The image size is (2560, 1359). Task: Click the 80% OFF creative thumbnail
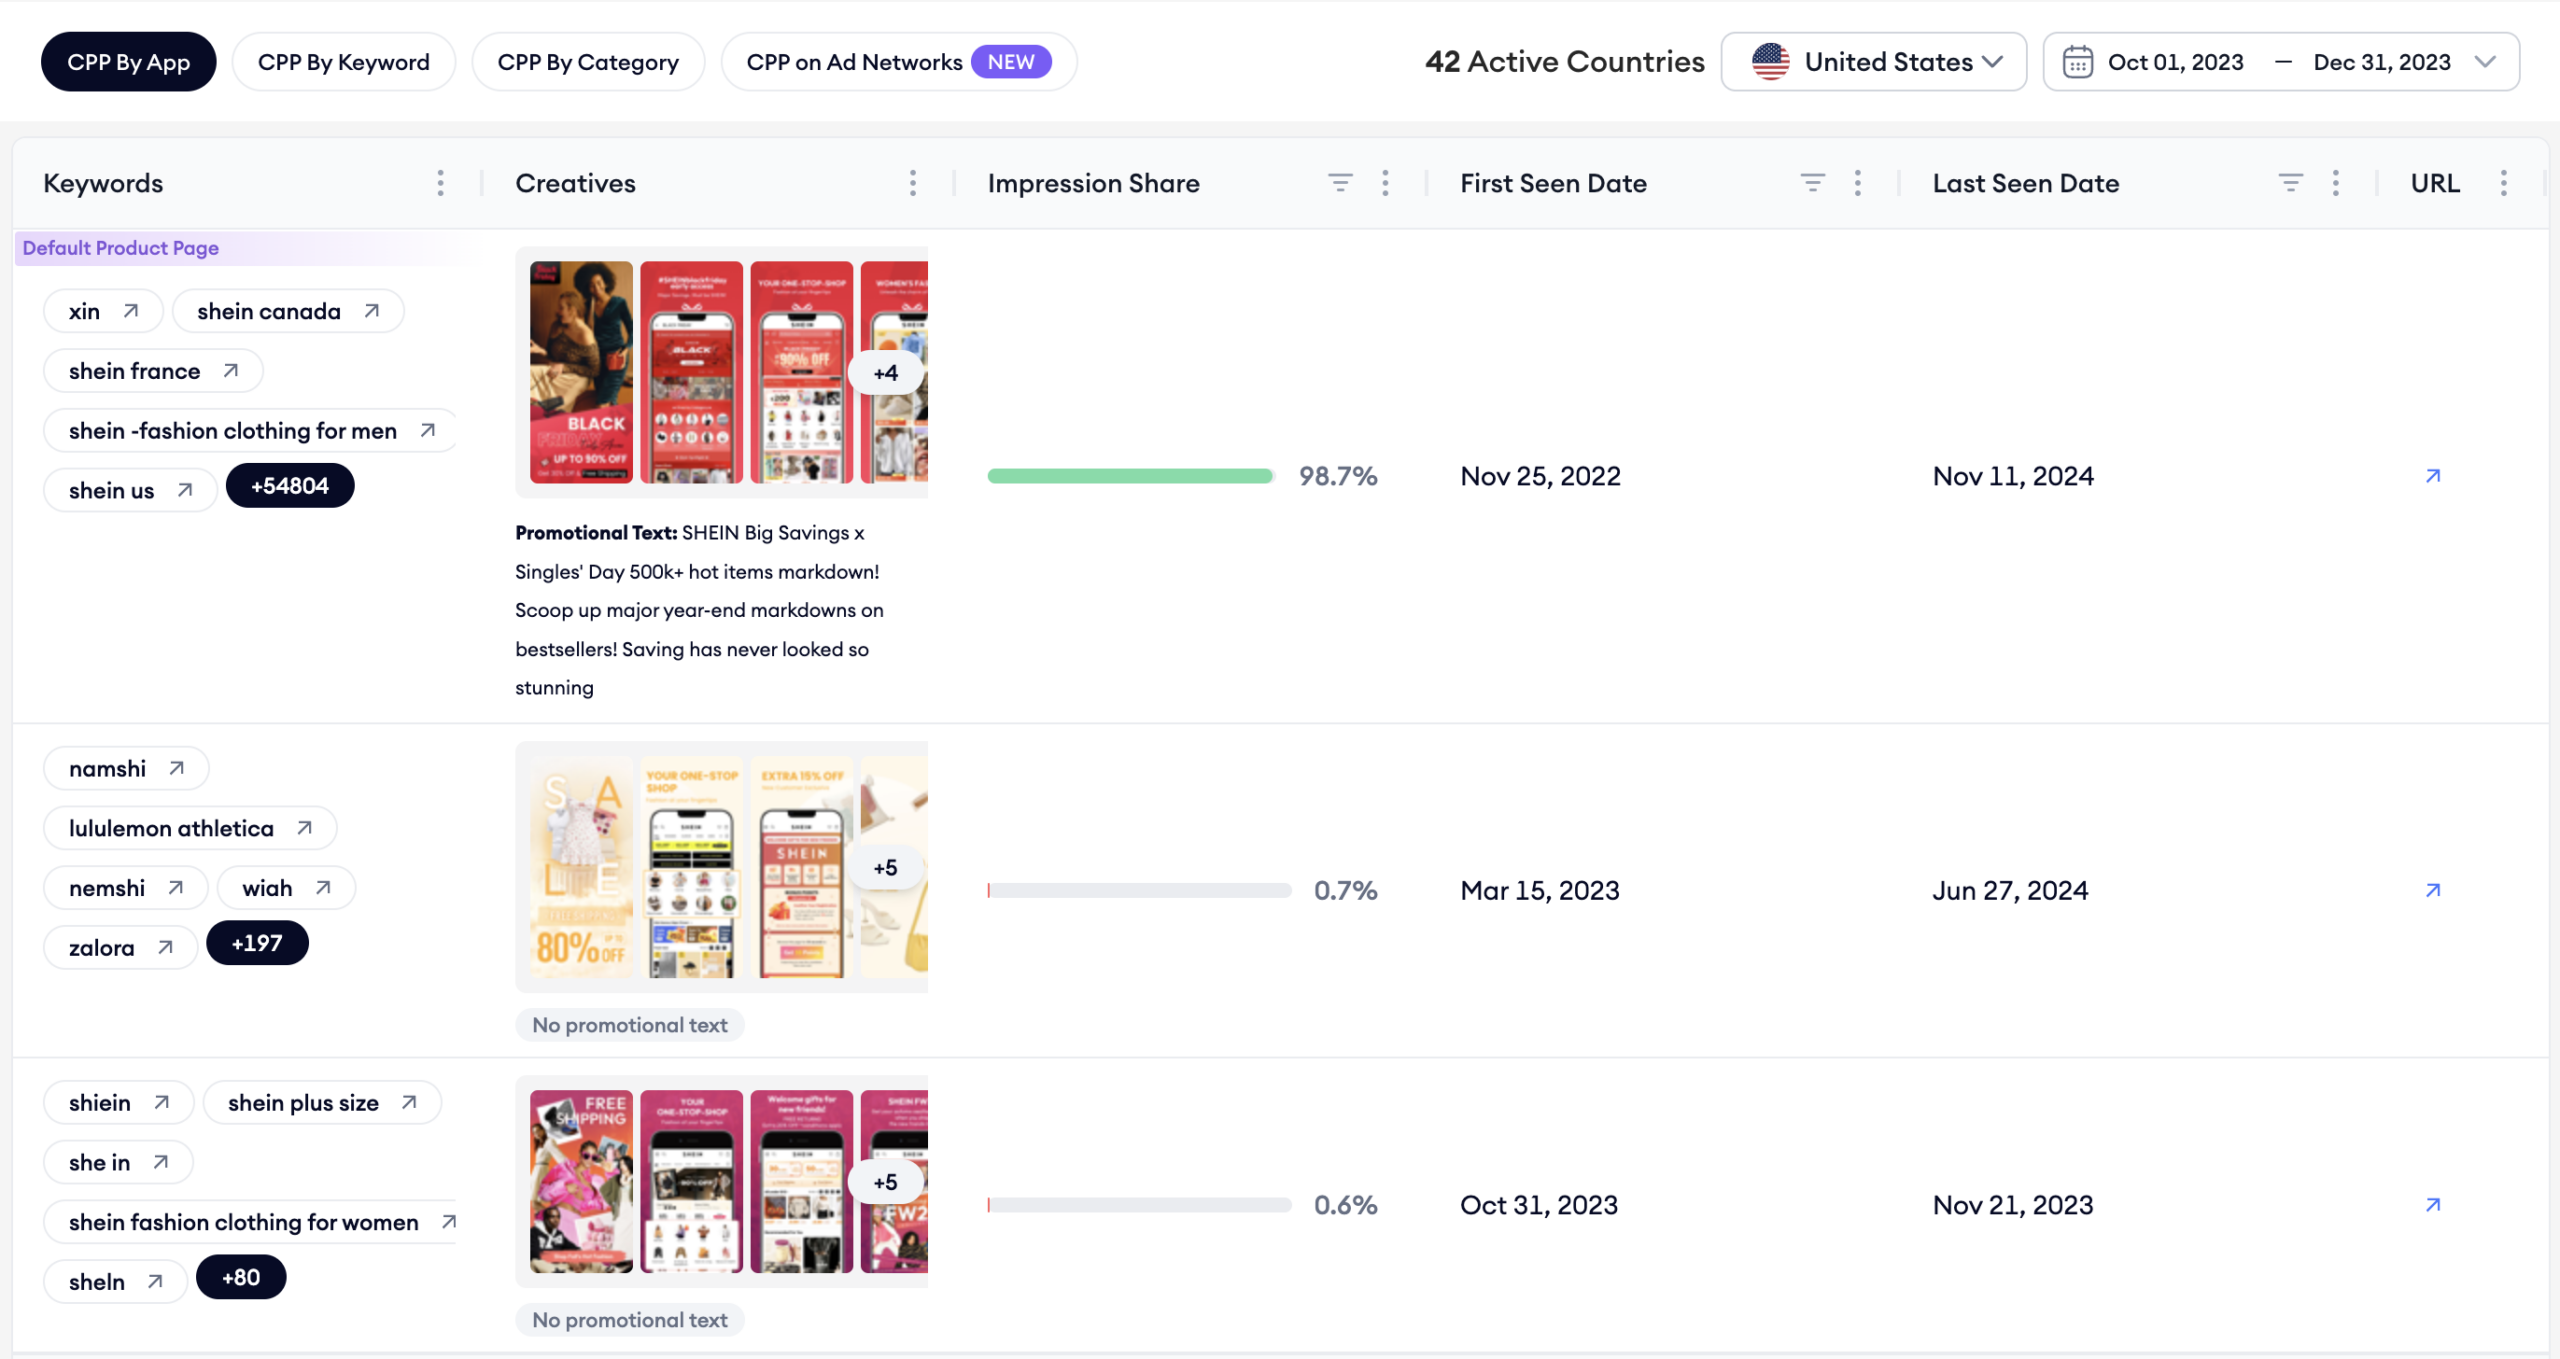pos(581,867)
